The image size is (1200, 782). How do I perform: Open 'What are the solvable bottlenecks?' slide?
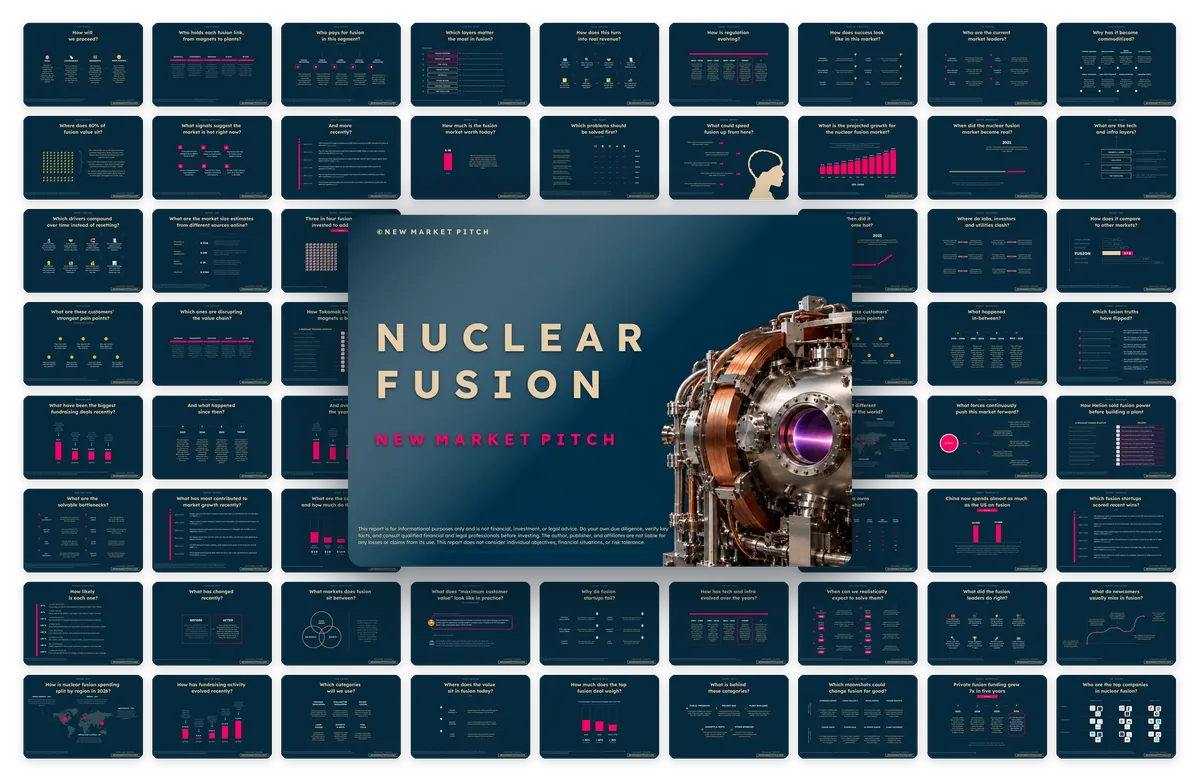point(83,531)
